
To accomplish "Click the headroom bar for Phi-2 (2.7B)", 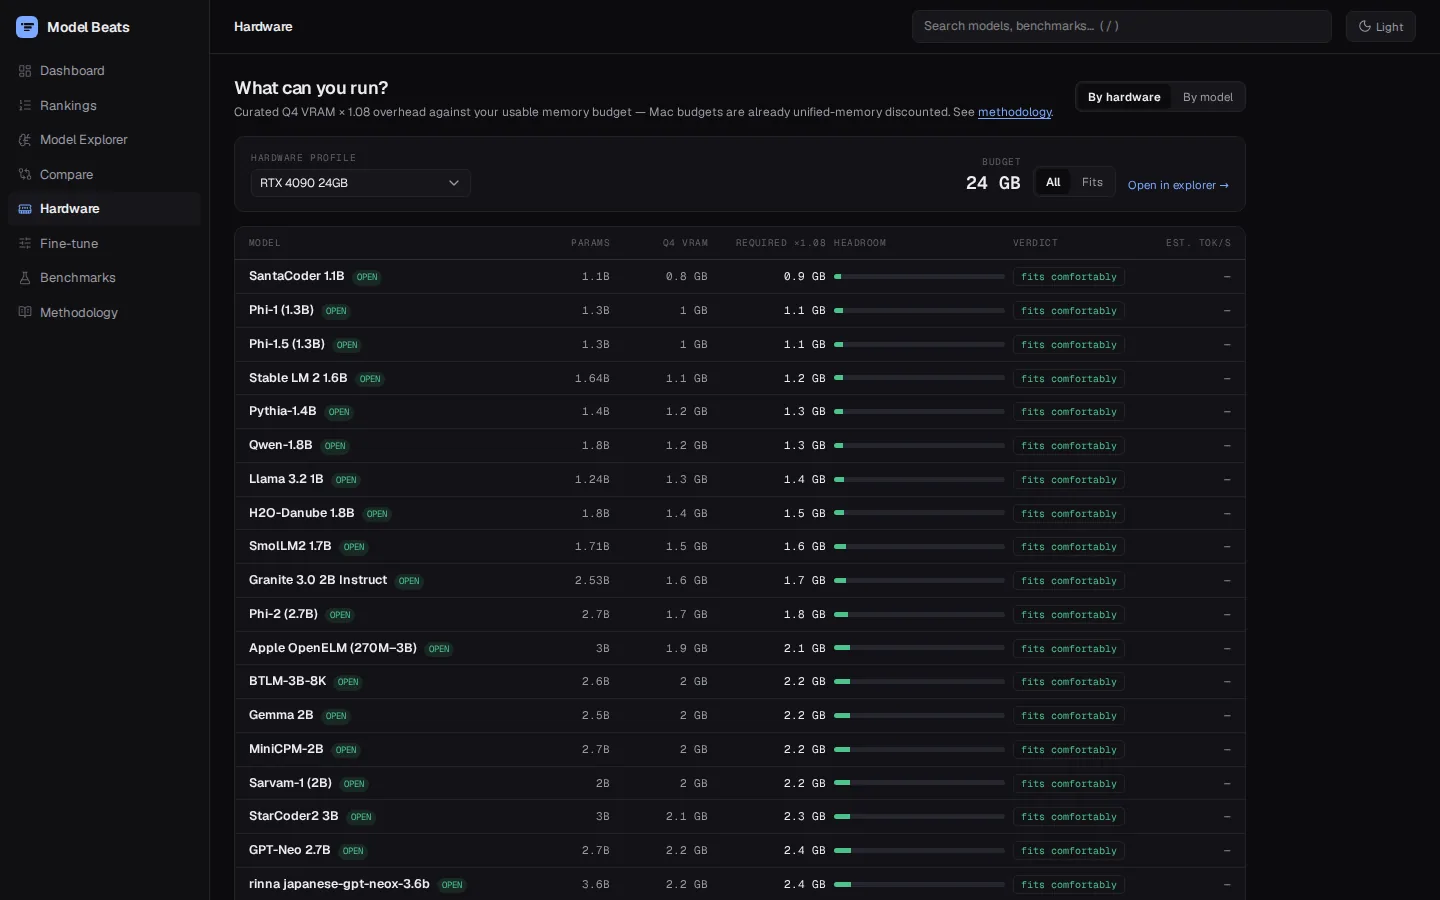I will [919, 615].
